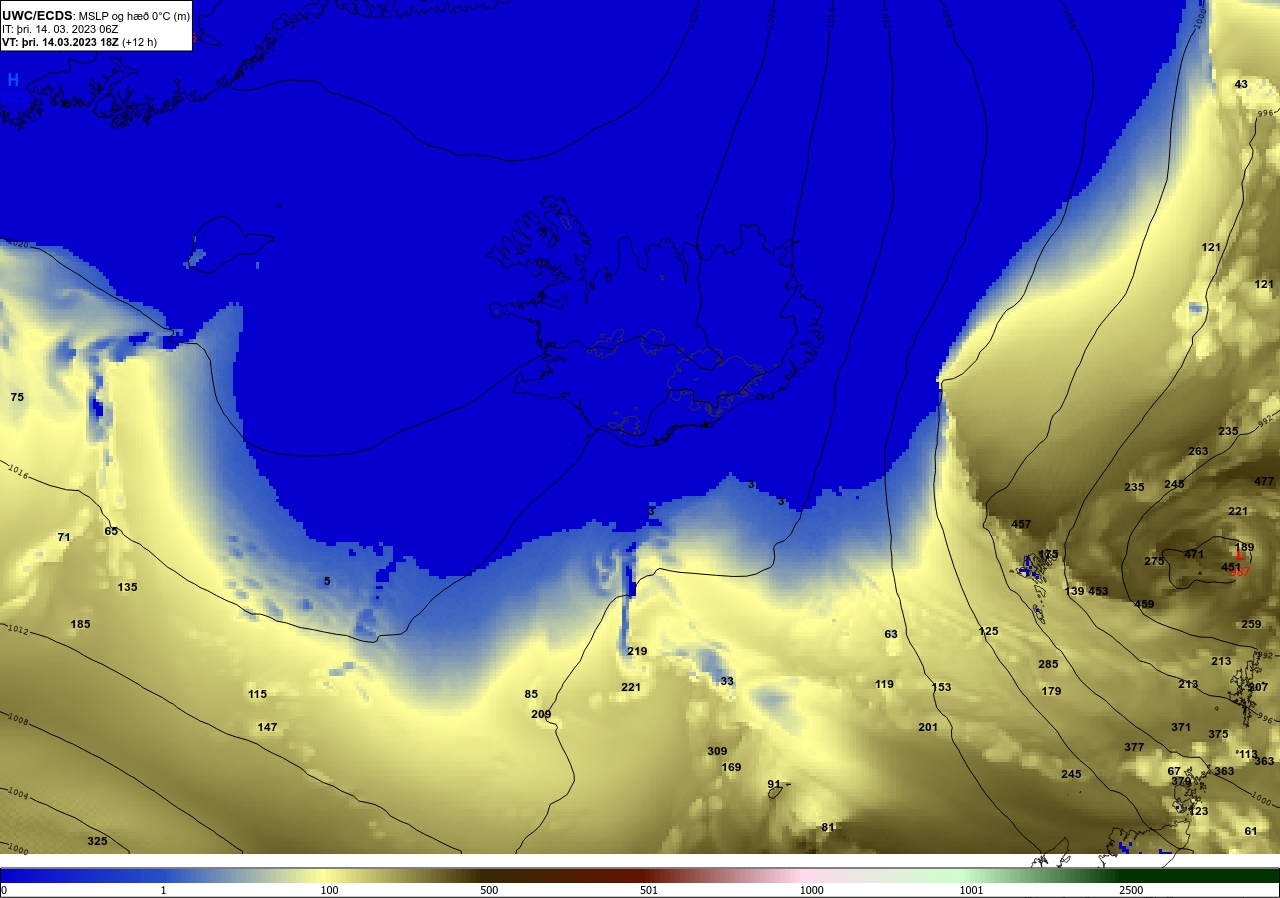Click the height value 185
1280x898 pixels.
coord(80,624)
